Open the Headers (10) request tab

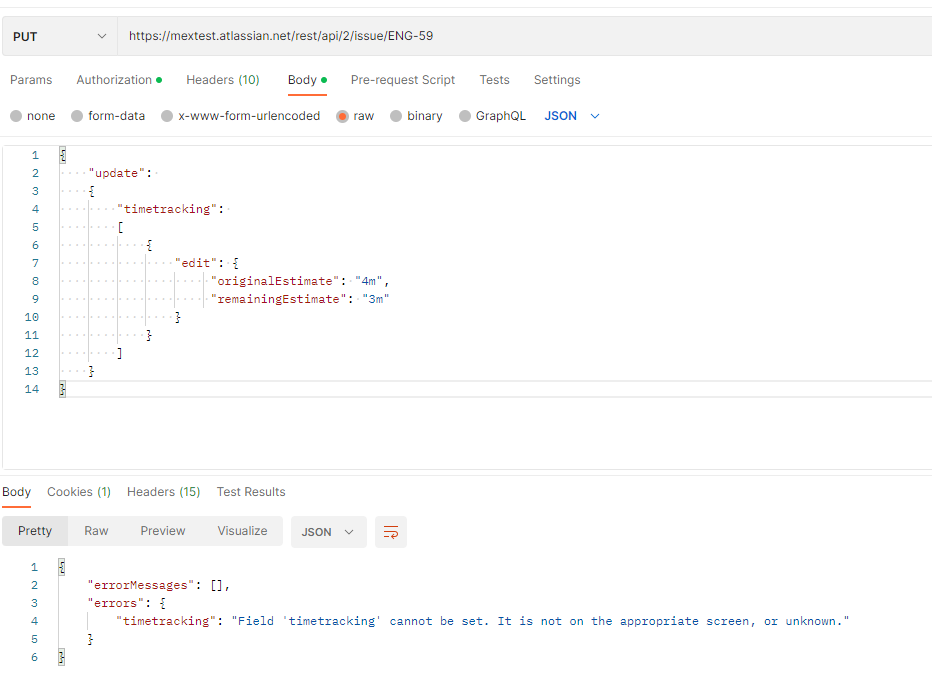click(222, 80)
